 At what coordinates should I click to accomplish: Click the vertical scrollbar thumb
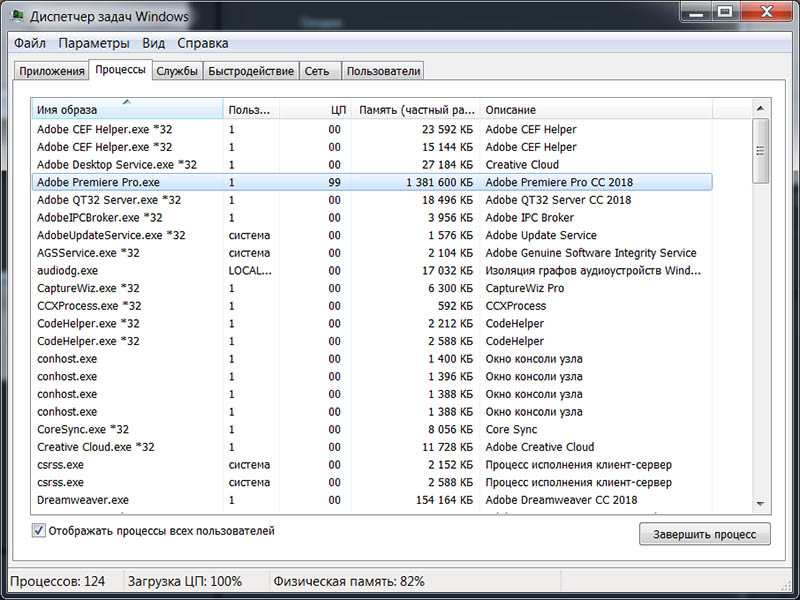pyautogui.click(x=760, y=151)
